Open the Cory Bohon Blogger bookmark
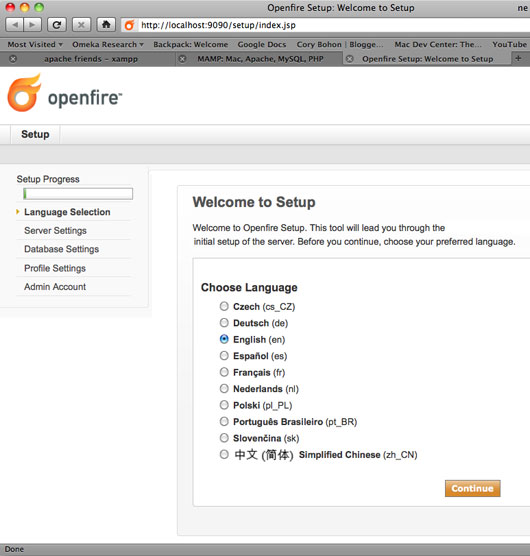Viewport: 530px width, 556px height. (340, 44)
